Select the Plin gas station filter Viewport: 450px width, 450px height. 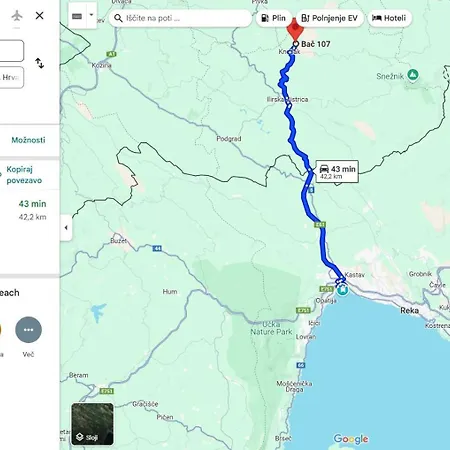273,18
